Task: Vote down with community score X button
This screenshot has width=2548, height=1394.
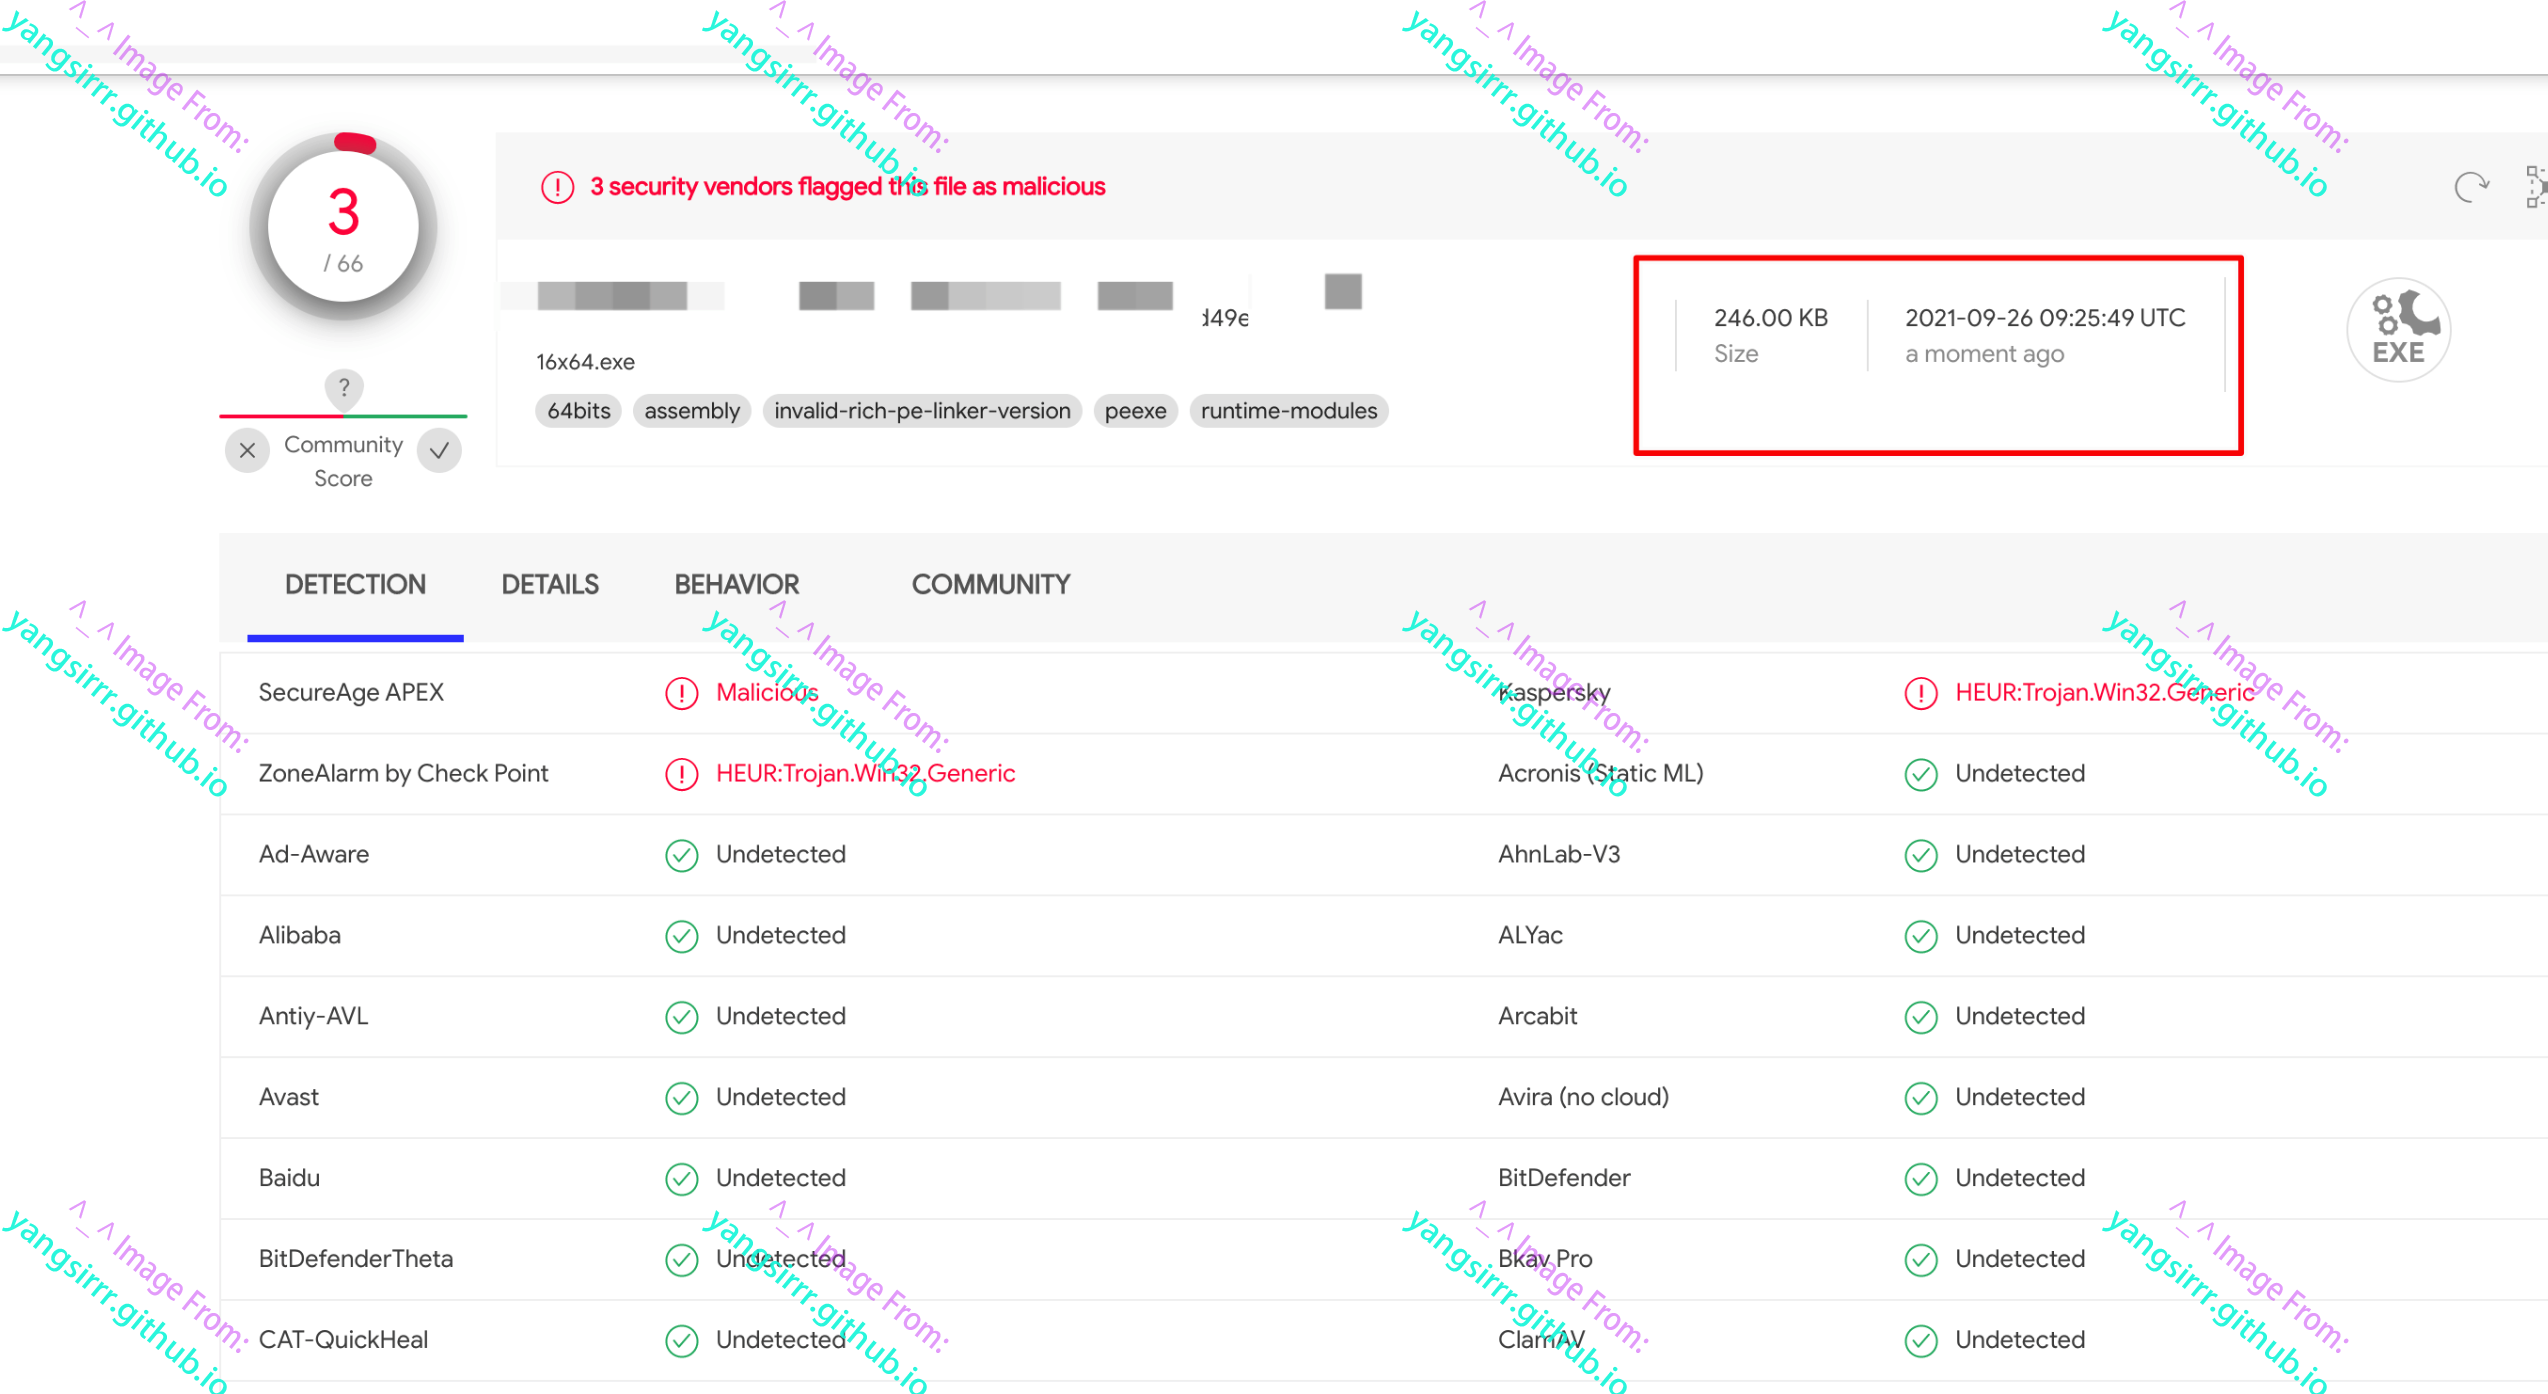Action: 247,451
